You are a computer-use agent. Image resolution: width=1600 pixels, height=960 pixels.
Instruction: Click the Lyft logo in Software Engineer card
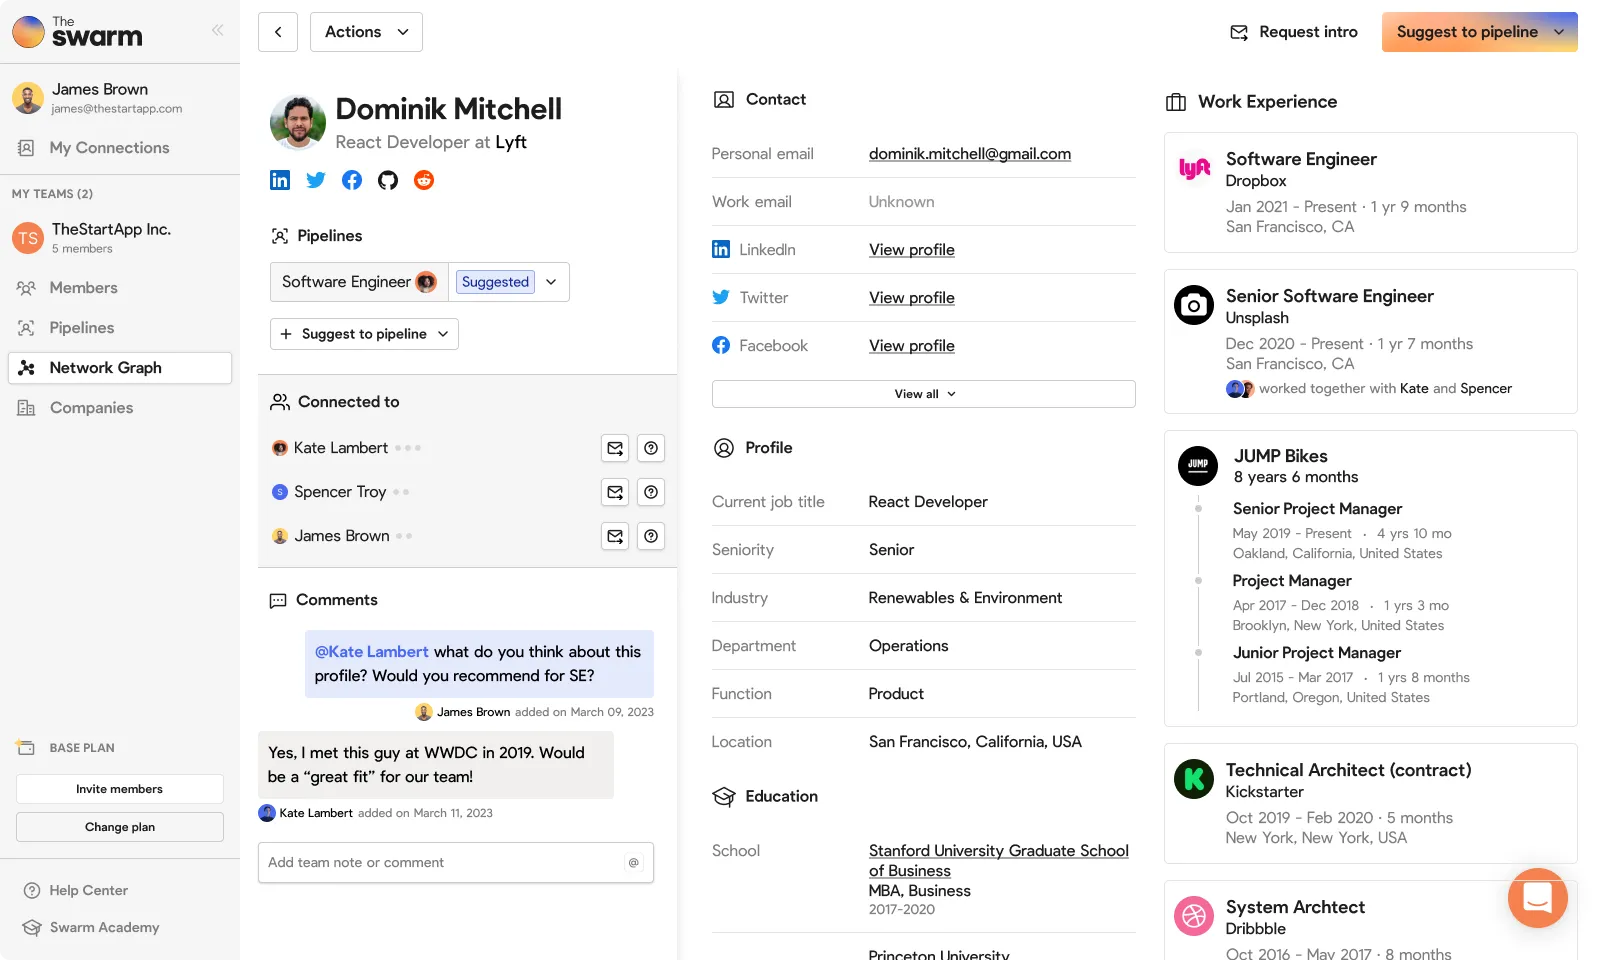click(1194, 168)
